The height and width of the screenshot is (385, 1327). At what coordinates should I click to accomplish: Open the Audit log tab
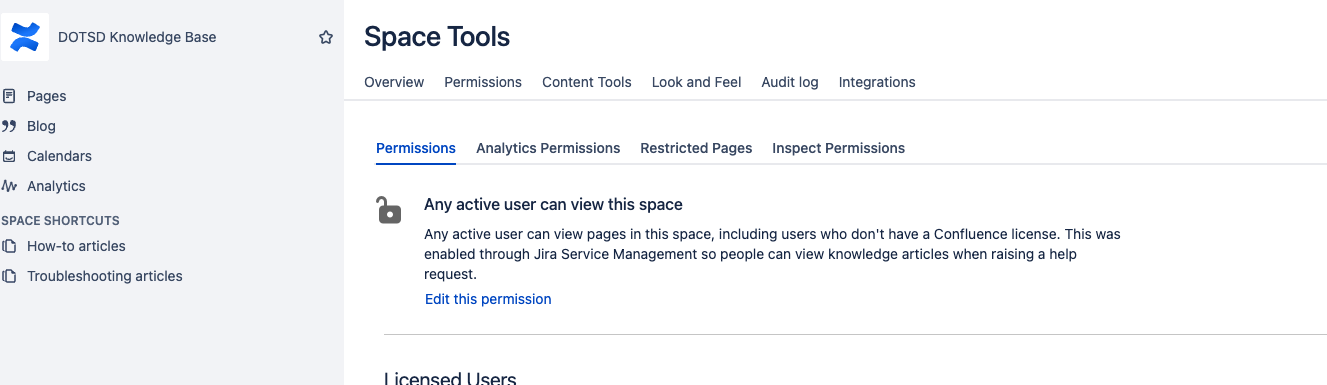click(790, 82)
